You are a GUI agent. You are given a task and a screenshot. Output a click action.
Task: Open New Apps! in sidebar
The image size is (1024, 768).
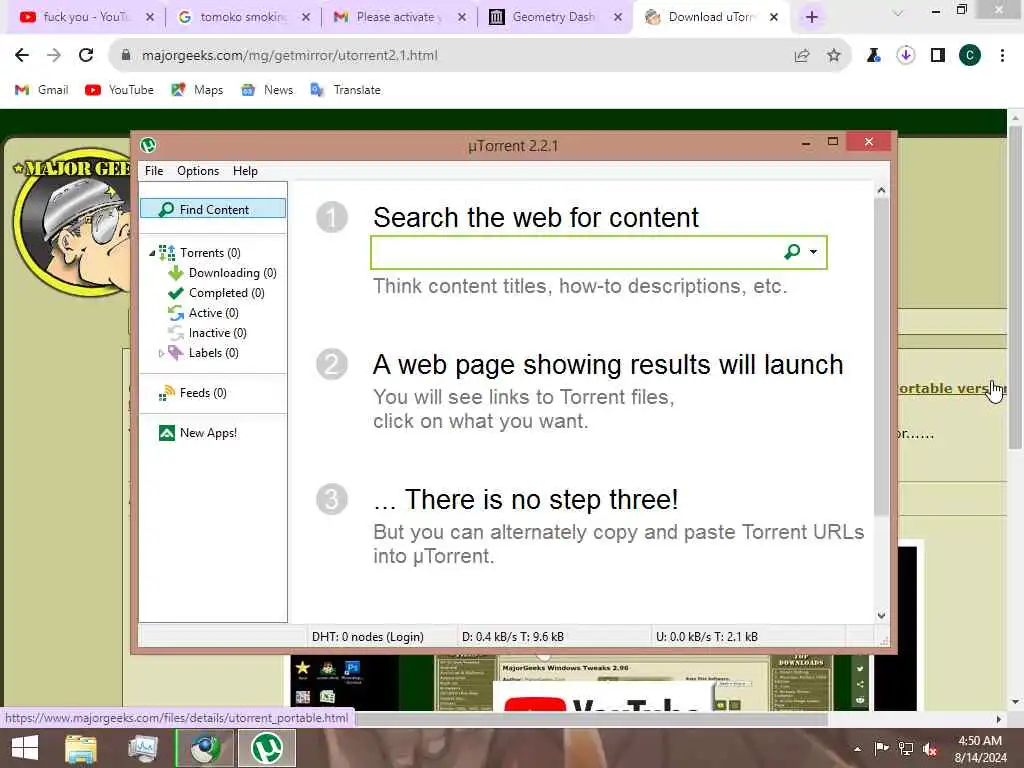[x=208, y=433]
